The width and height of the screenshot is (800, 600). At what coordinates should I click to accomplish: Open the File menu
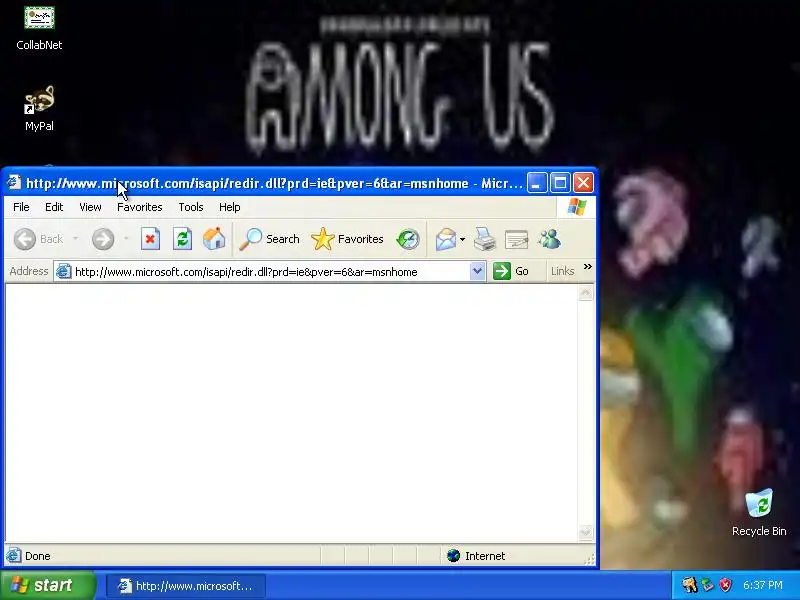[x=21, y=207]
